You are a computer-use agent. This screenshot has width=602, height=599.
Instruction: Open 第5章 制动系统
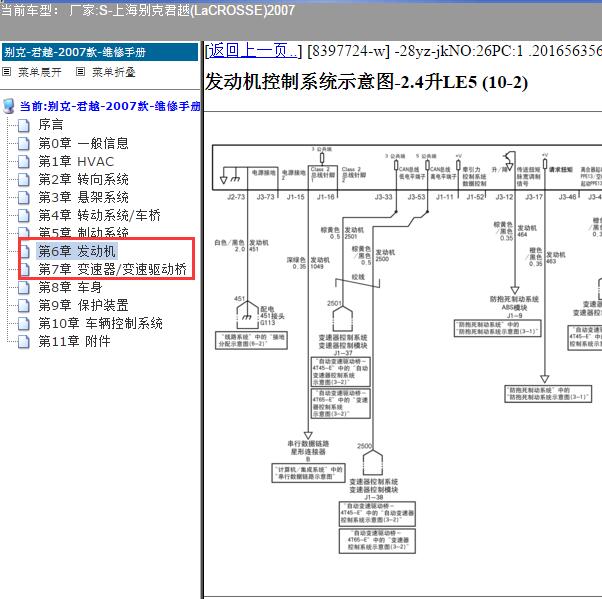coord(83,232)
